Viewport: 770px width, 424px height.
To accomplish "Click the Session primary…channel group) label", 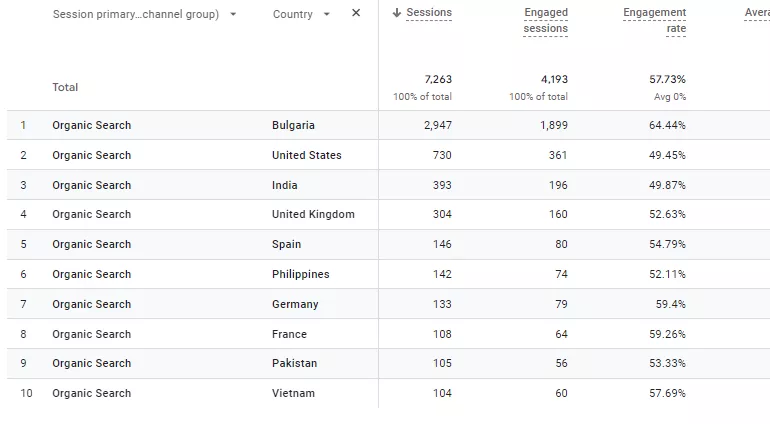I will (x=136, y=14).
